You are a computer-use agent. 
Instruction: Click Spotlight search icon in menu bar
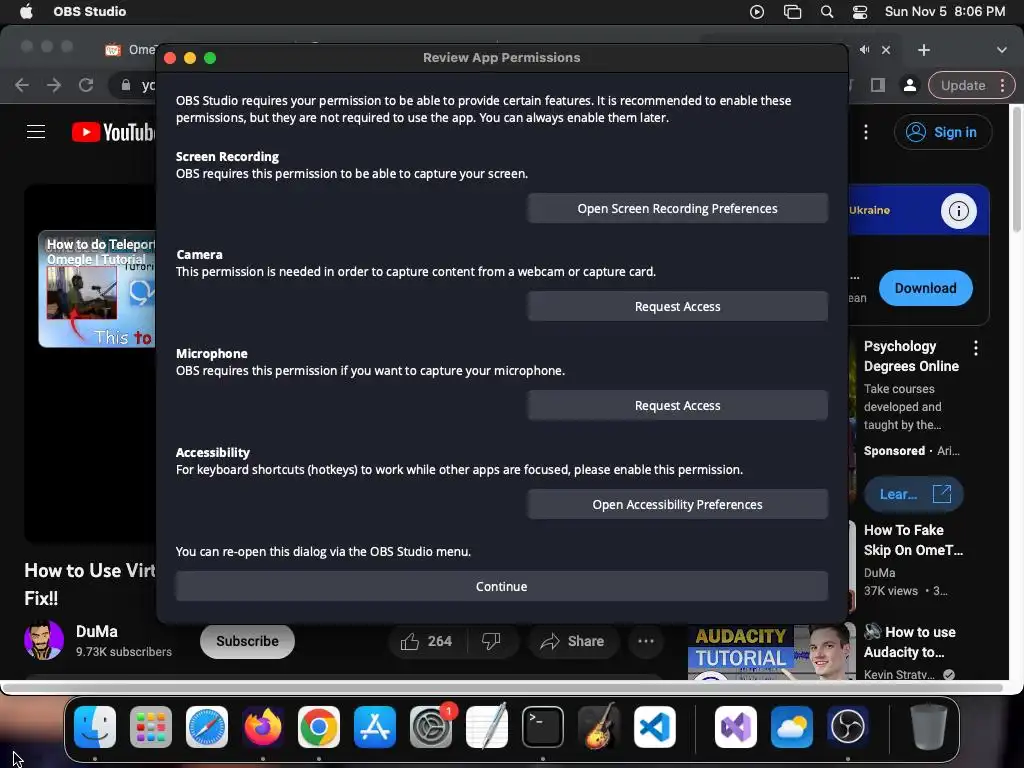point(827,12)
